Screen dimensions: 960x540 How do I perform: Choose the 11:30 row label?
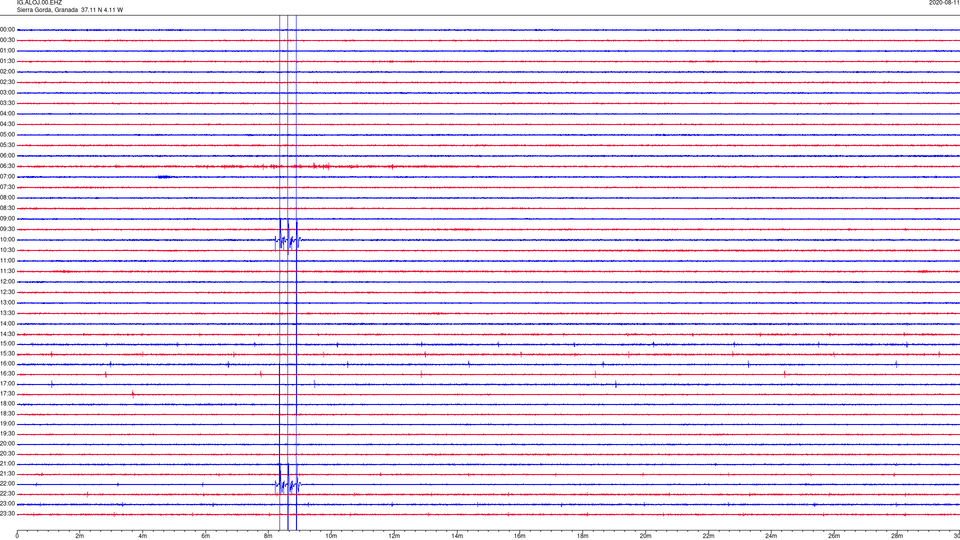point(7,271)
